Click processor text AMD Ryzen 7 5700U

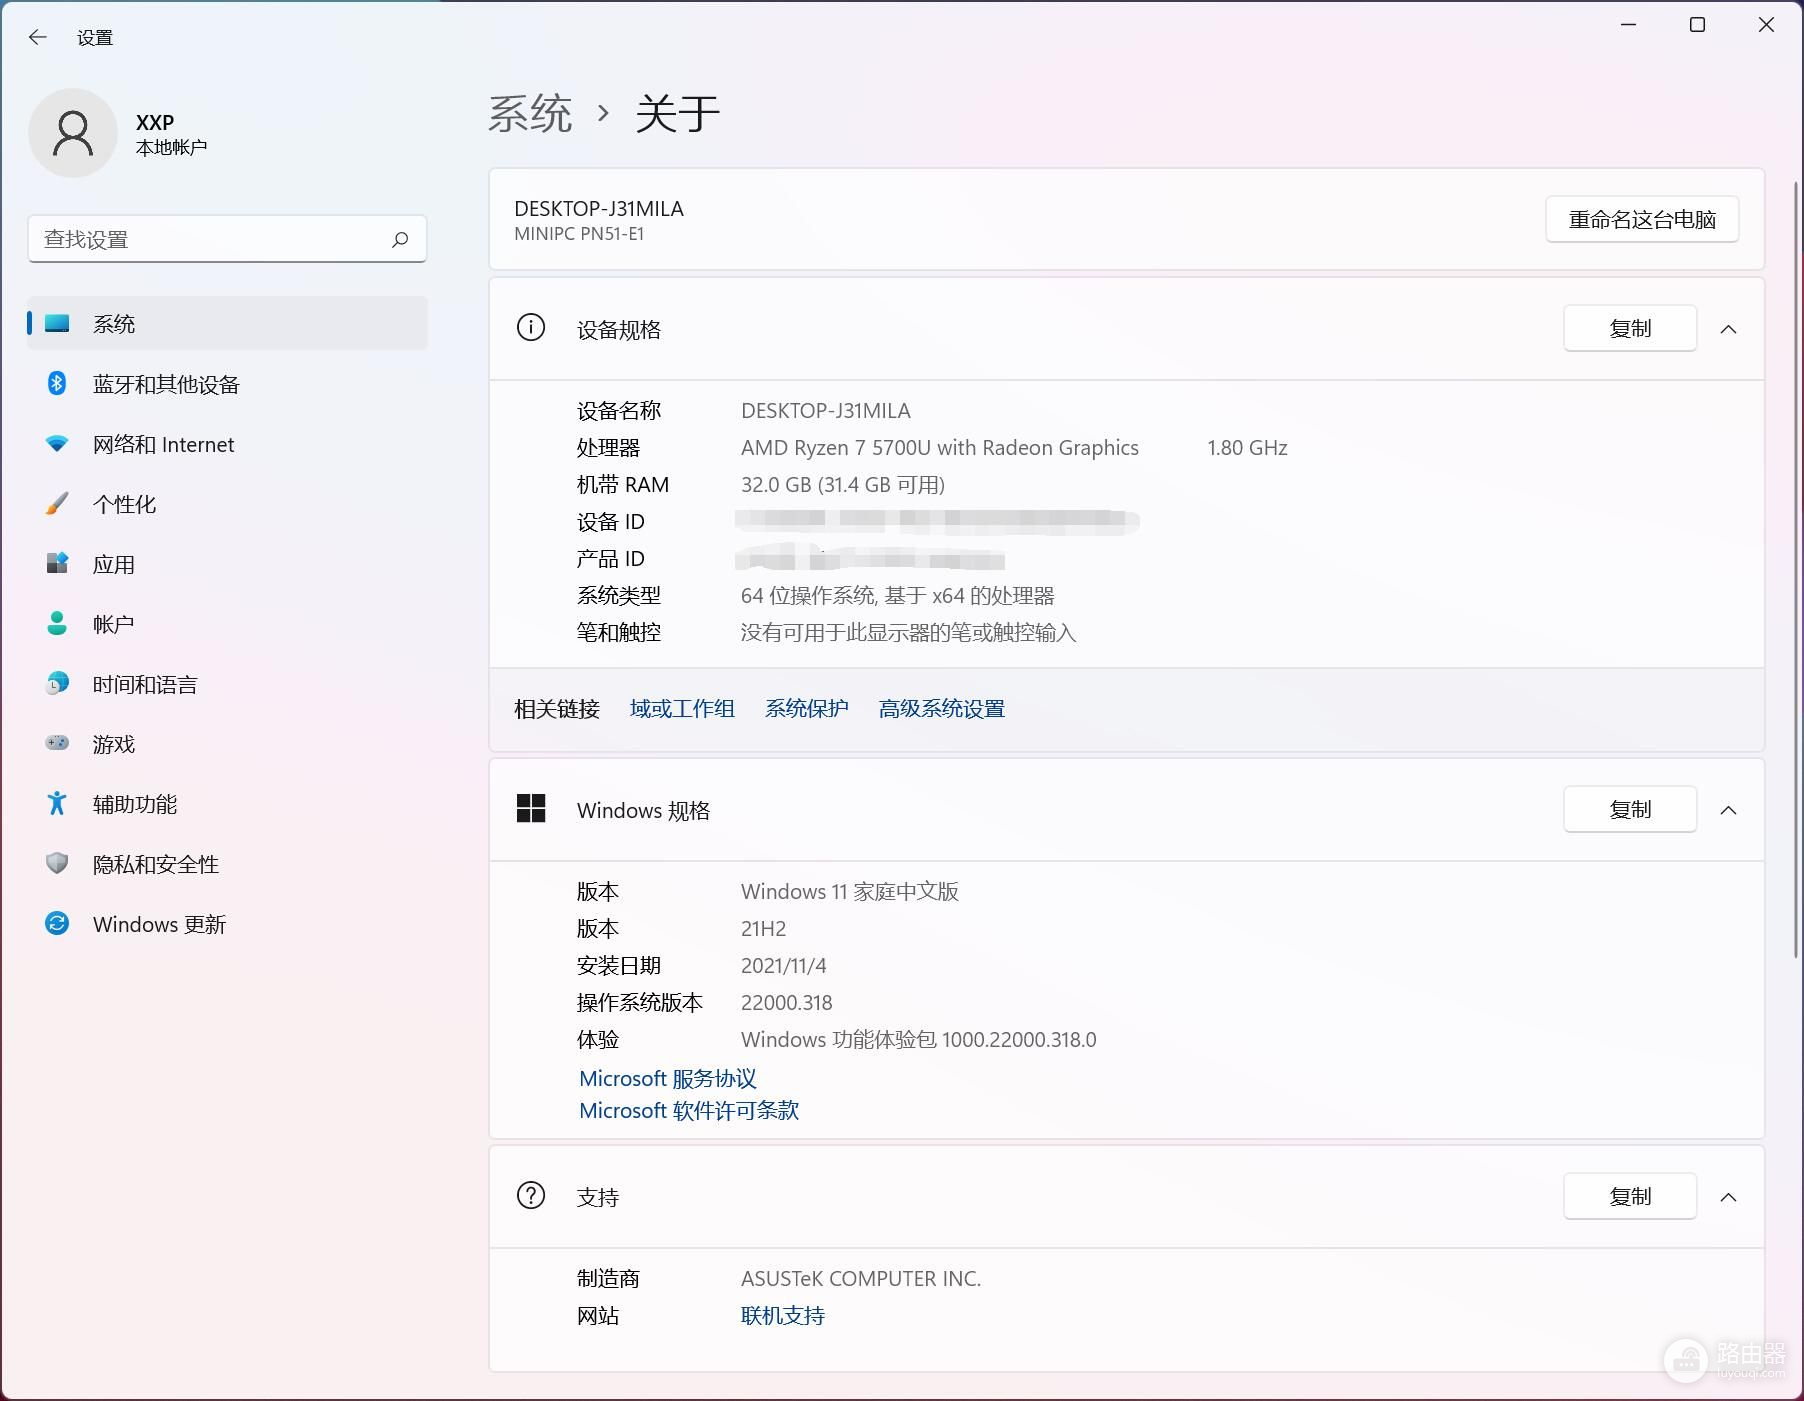(940, 447)
